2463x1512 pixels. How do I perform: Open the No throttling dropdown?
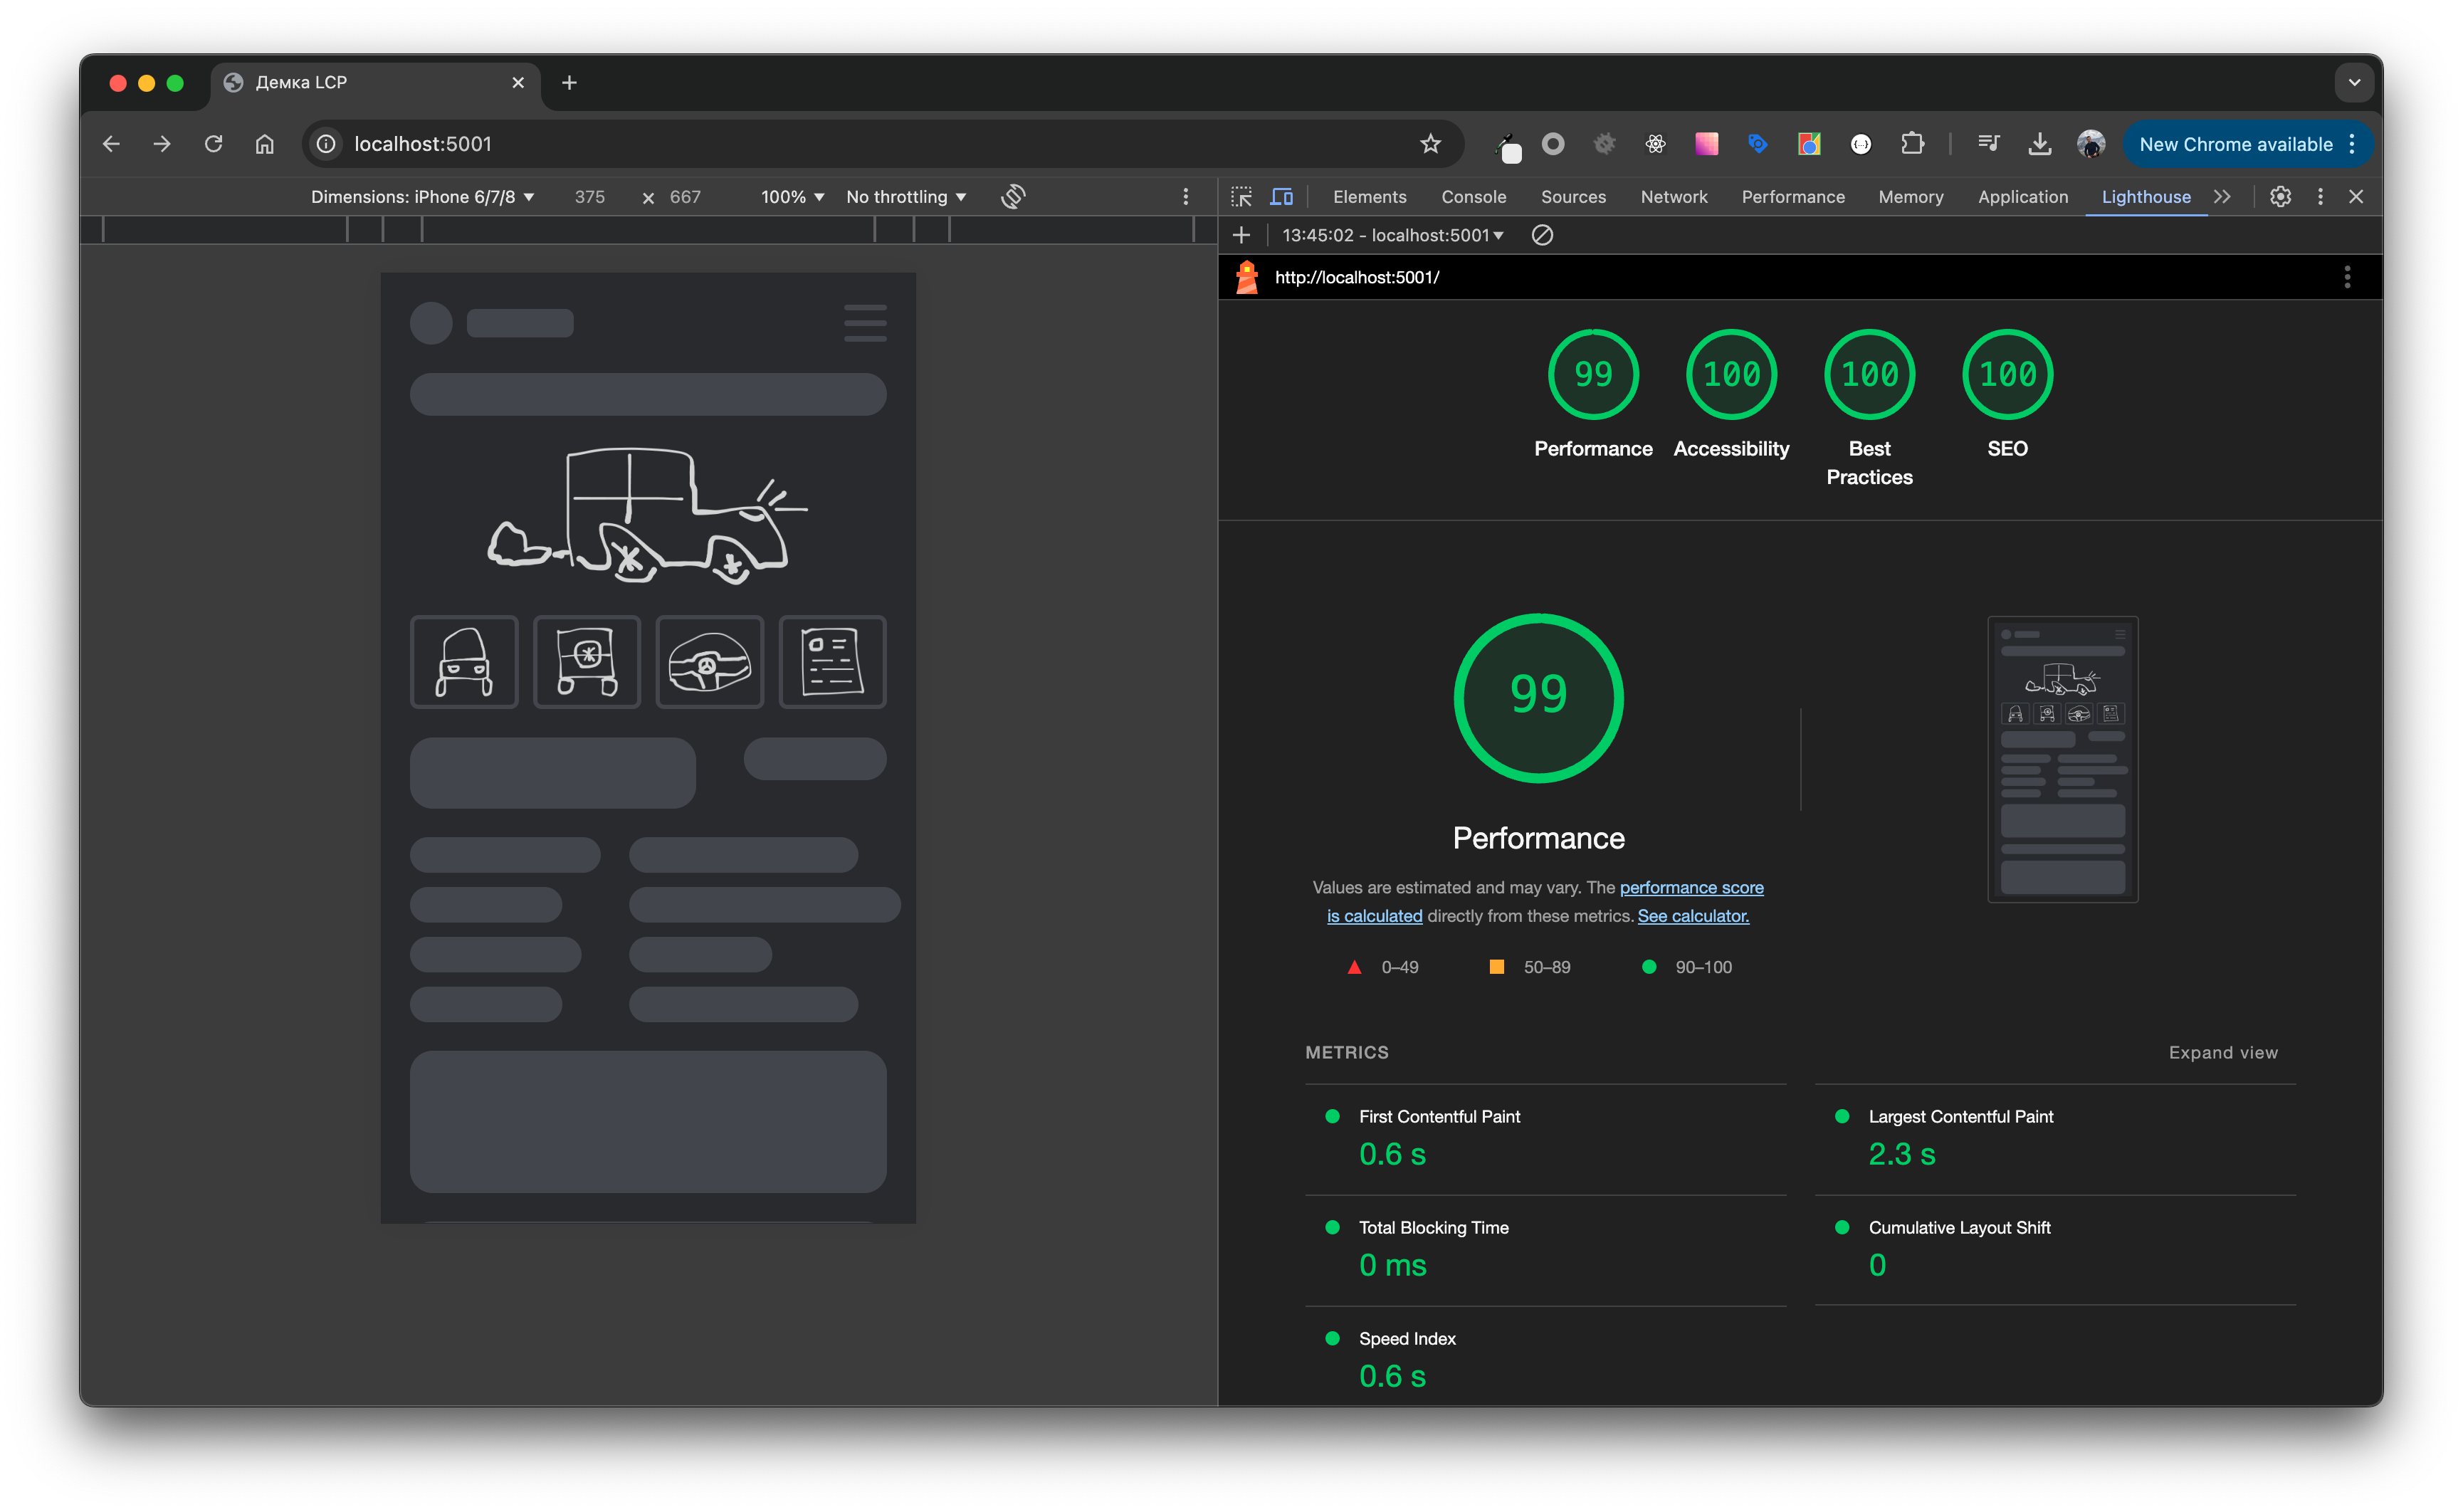[x=906, y=197]
